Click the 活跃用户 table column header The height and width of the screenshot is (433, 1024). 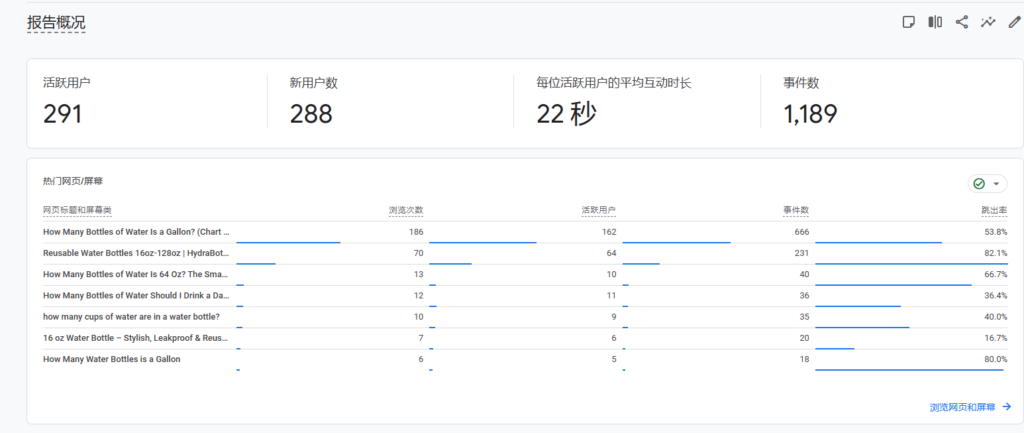pyautogui.click(x=599, y=210)
